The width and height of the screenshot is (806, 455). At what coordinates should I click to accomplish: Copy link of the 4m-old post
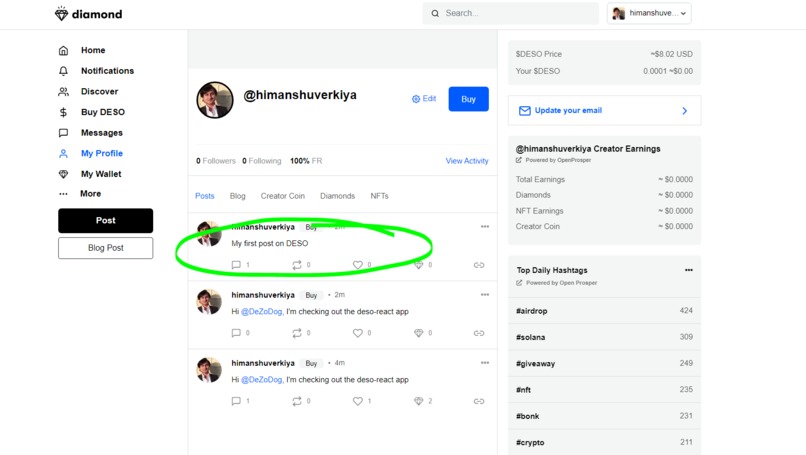pos(479,401)
